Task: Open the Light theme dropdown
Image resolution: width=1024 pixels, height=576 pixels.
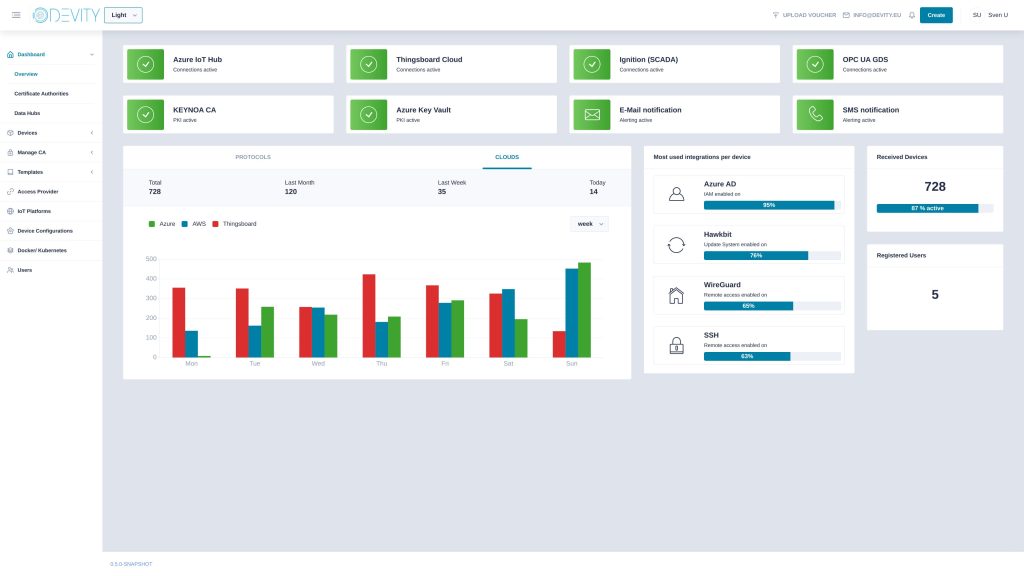Action: coord(123,15)
